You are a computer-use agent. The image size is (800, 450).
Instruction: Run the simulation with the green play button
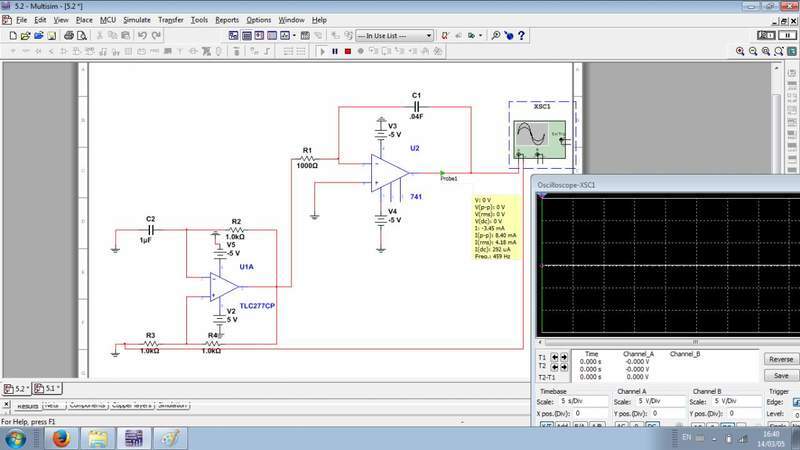(x=322, y=51)
